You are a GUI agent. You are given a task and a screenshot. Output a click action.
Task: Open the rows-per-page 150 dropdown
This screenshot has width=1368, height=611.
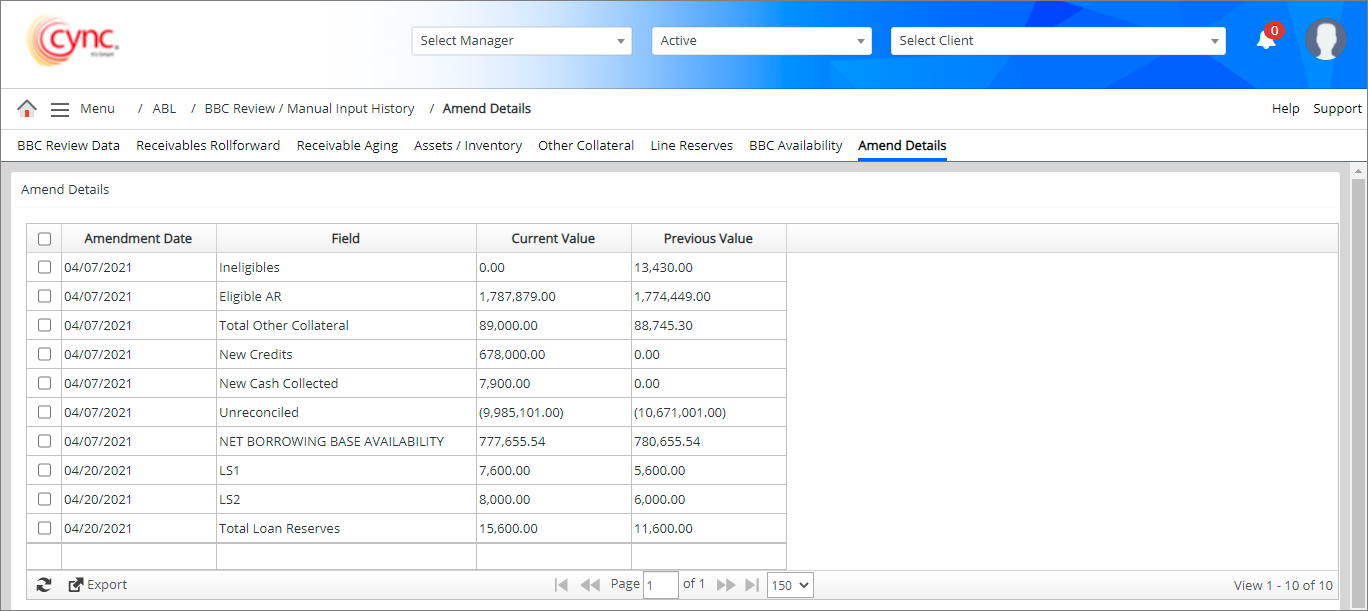click(790, 585)
